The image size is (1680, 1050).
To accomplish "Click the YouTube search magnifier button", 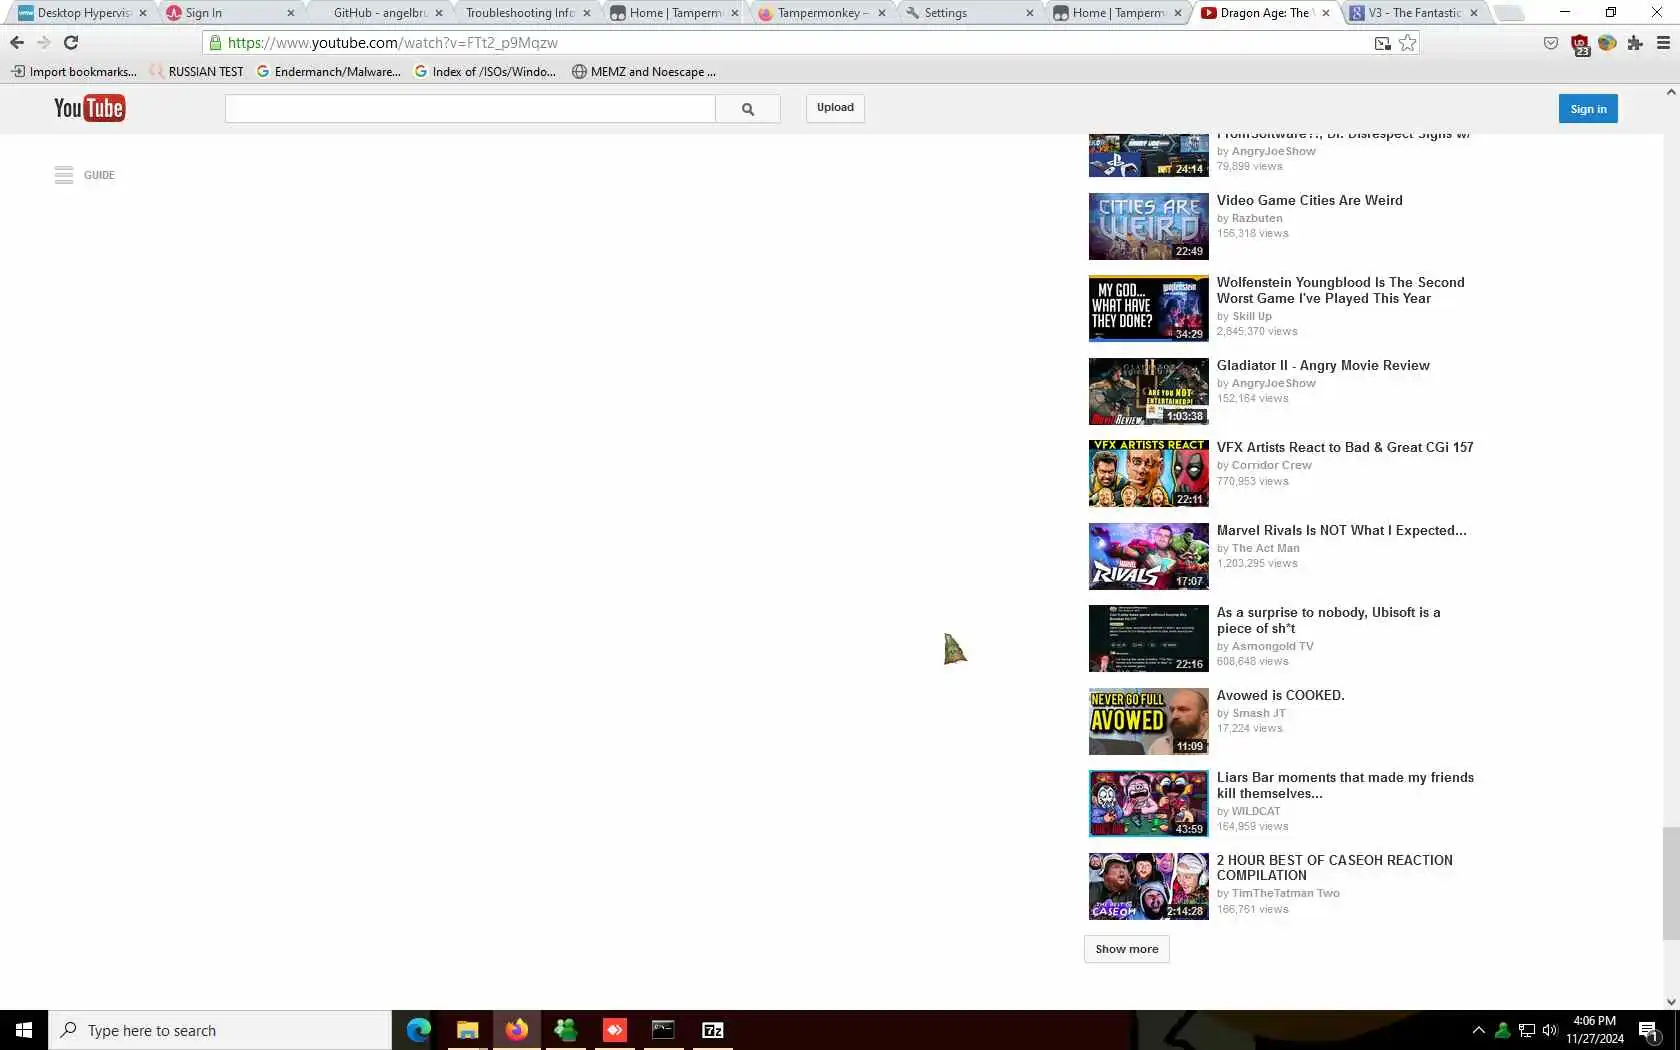I will (748, 109).
